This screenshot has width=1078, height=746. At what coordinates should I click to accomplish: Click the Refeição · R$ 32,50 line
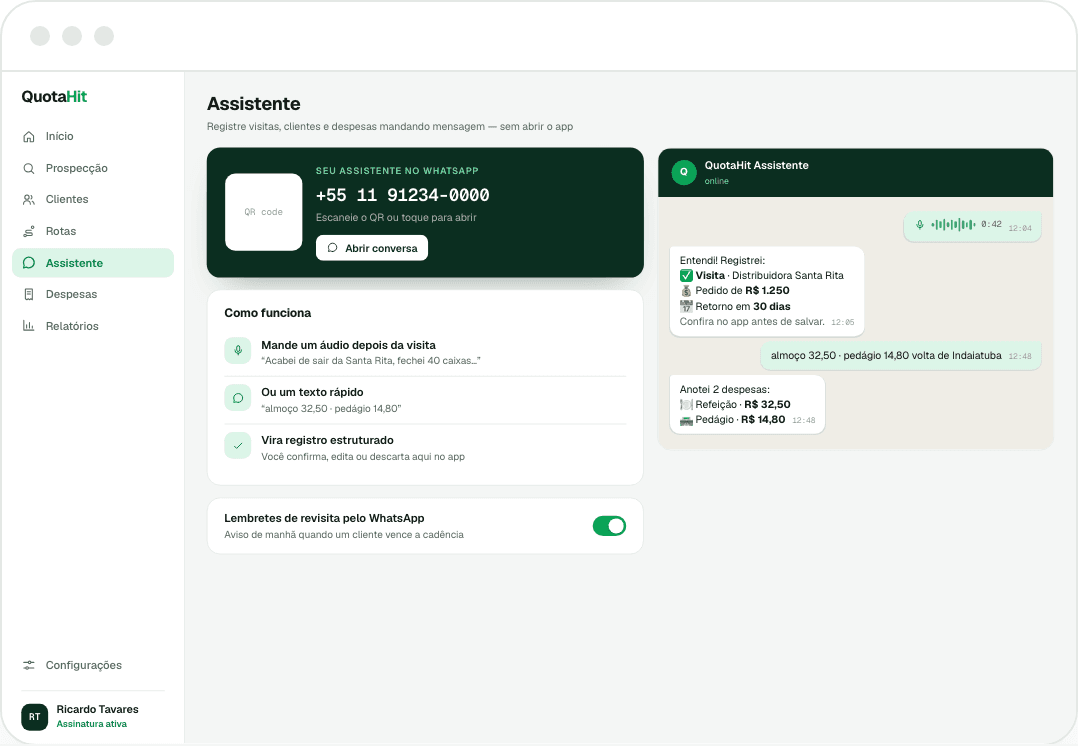pos(735,404)
